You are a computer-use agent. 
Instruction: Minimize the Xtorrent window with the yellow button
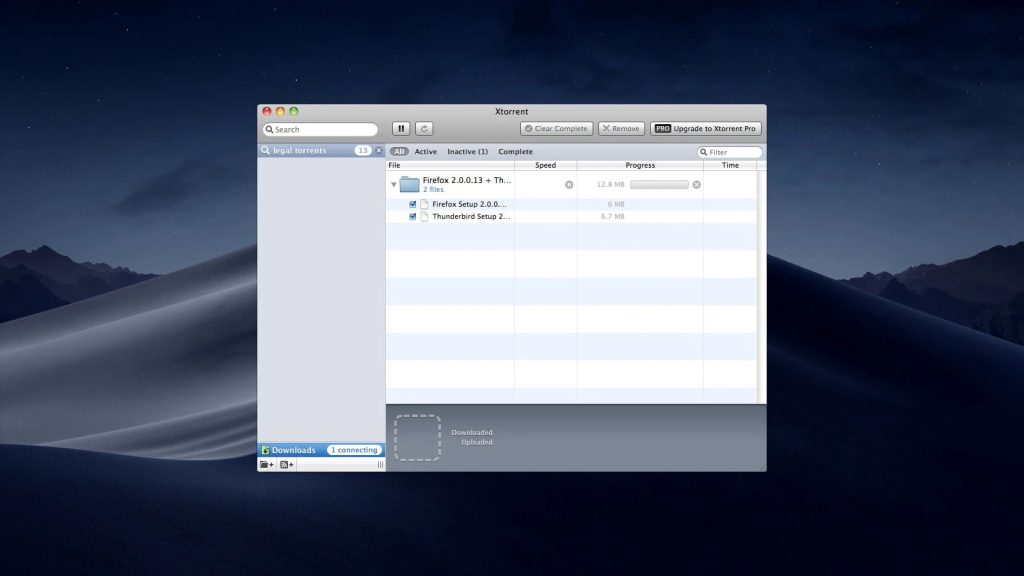tap(280, 112)
